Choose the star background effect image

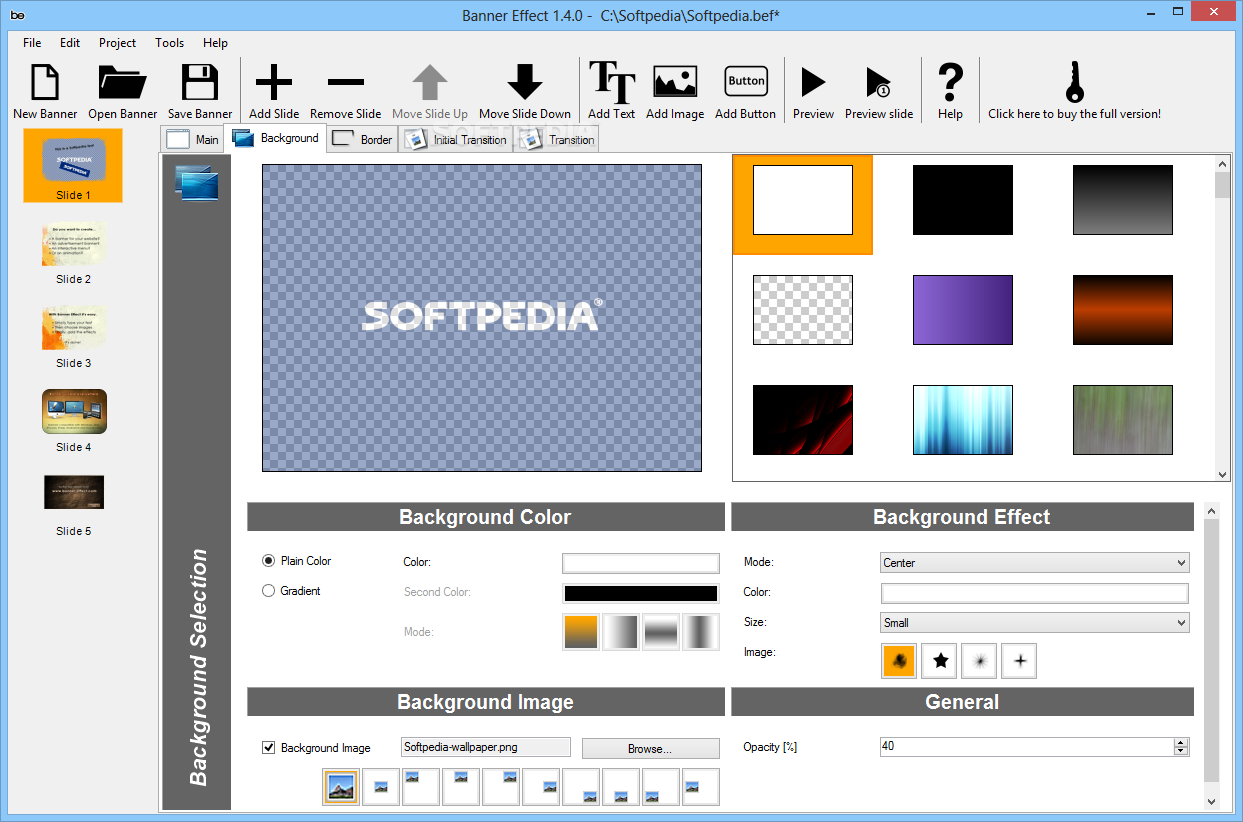(x=939, y=661)
